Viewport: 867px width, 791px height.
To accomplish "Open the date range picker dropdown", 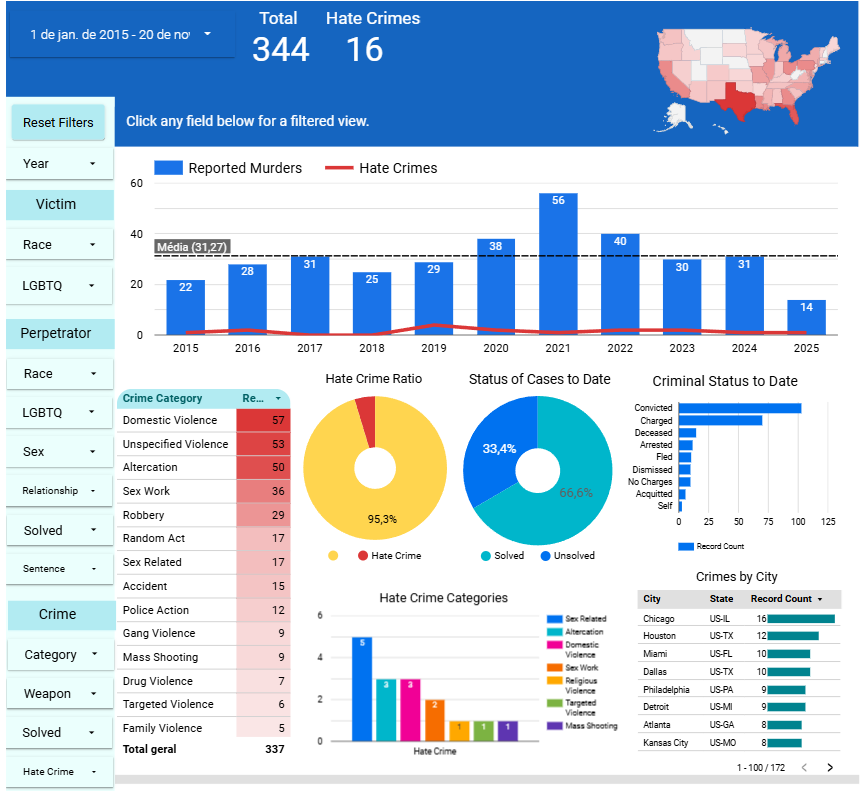I will (122, 35).
